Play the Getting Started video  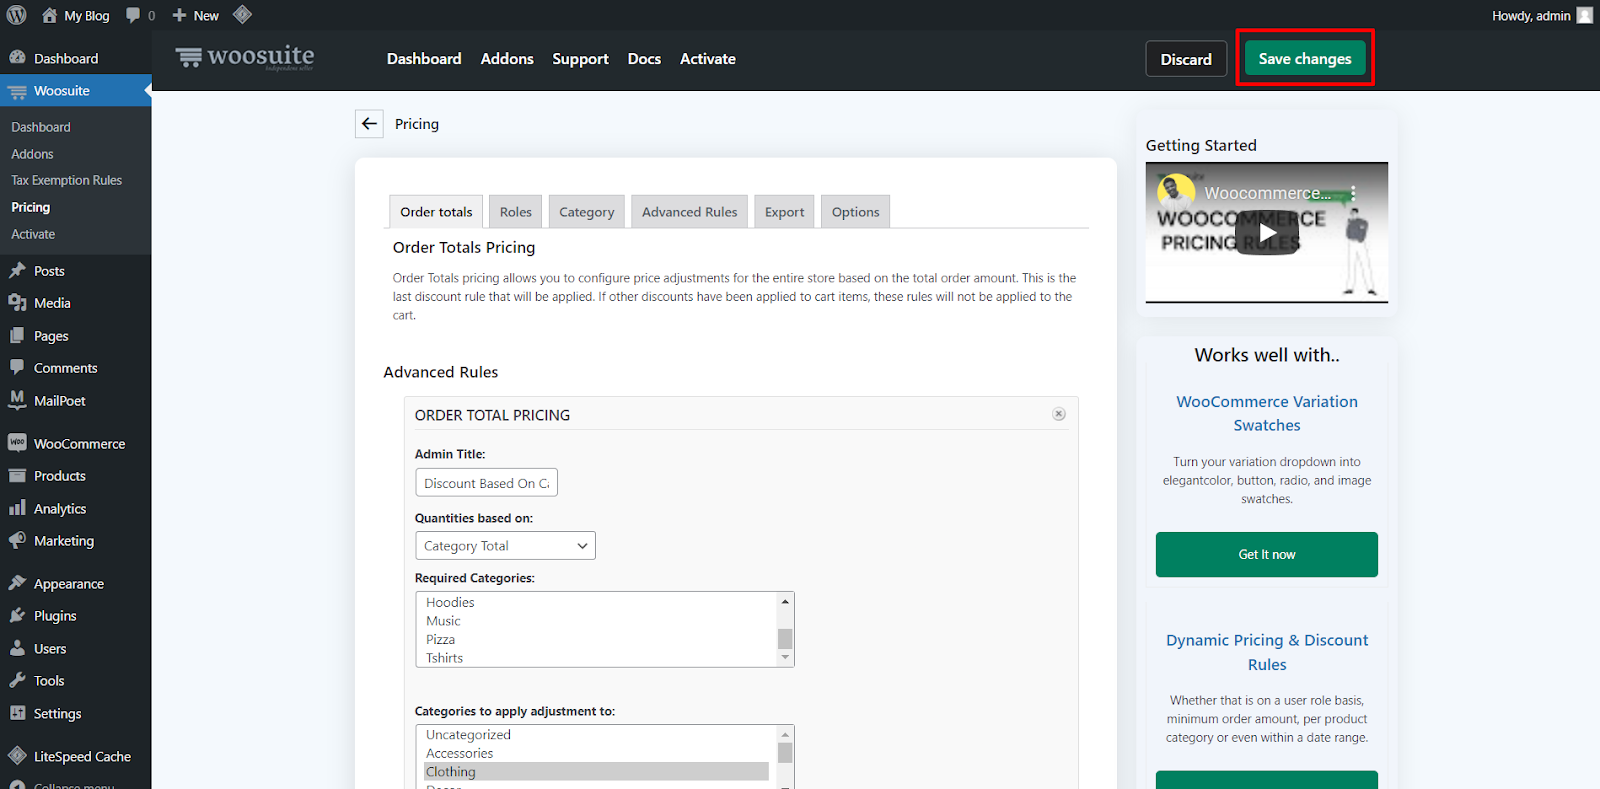[x=1266, y=233]
